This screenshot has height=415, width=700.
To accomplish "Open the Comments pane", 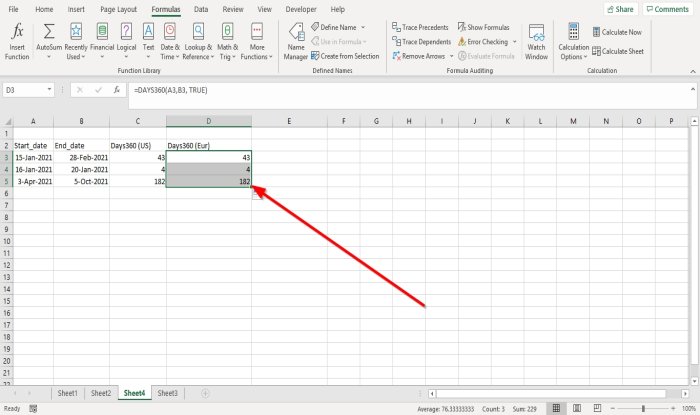I will [667, 9].
